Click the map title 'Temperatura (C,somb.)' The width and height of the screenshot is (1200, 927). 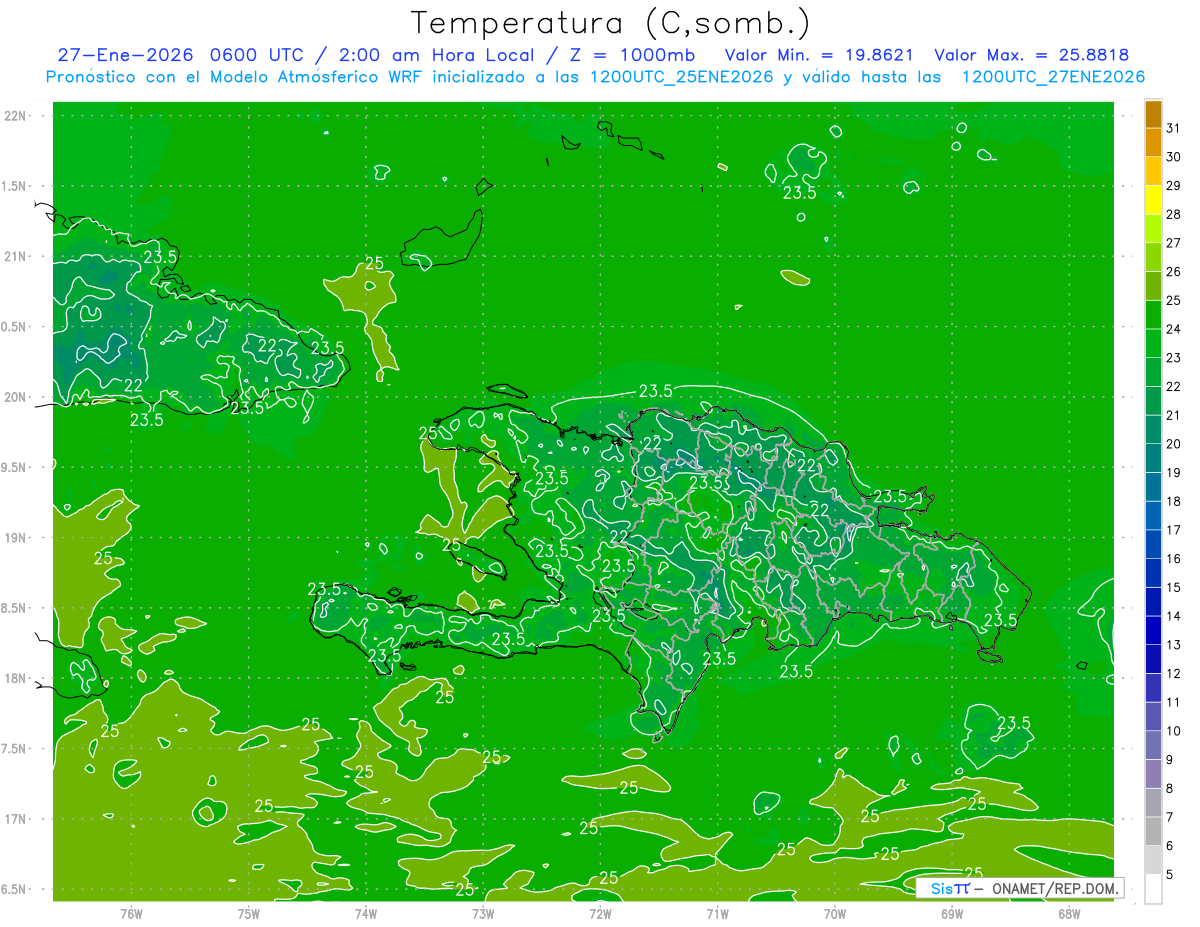point(611,24)
